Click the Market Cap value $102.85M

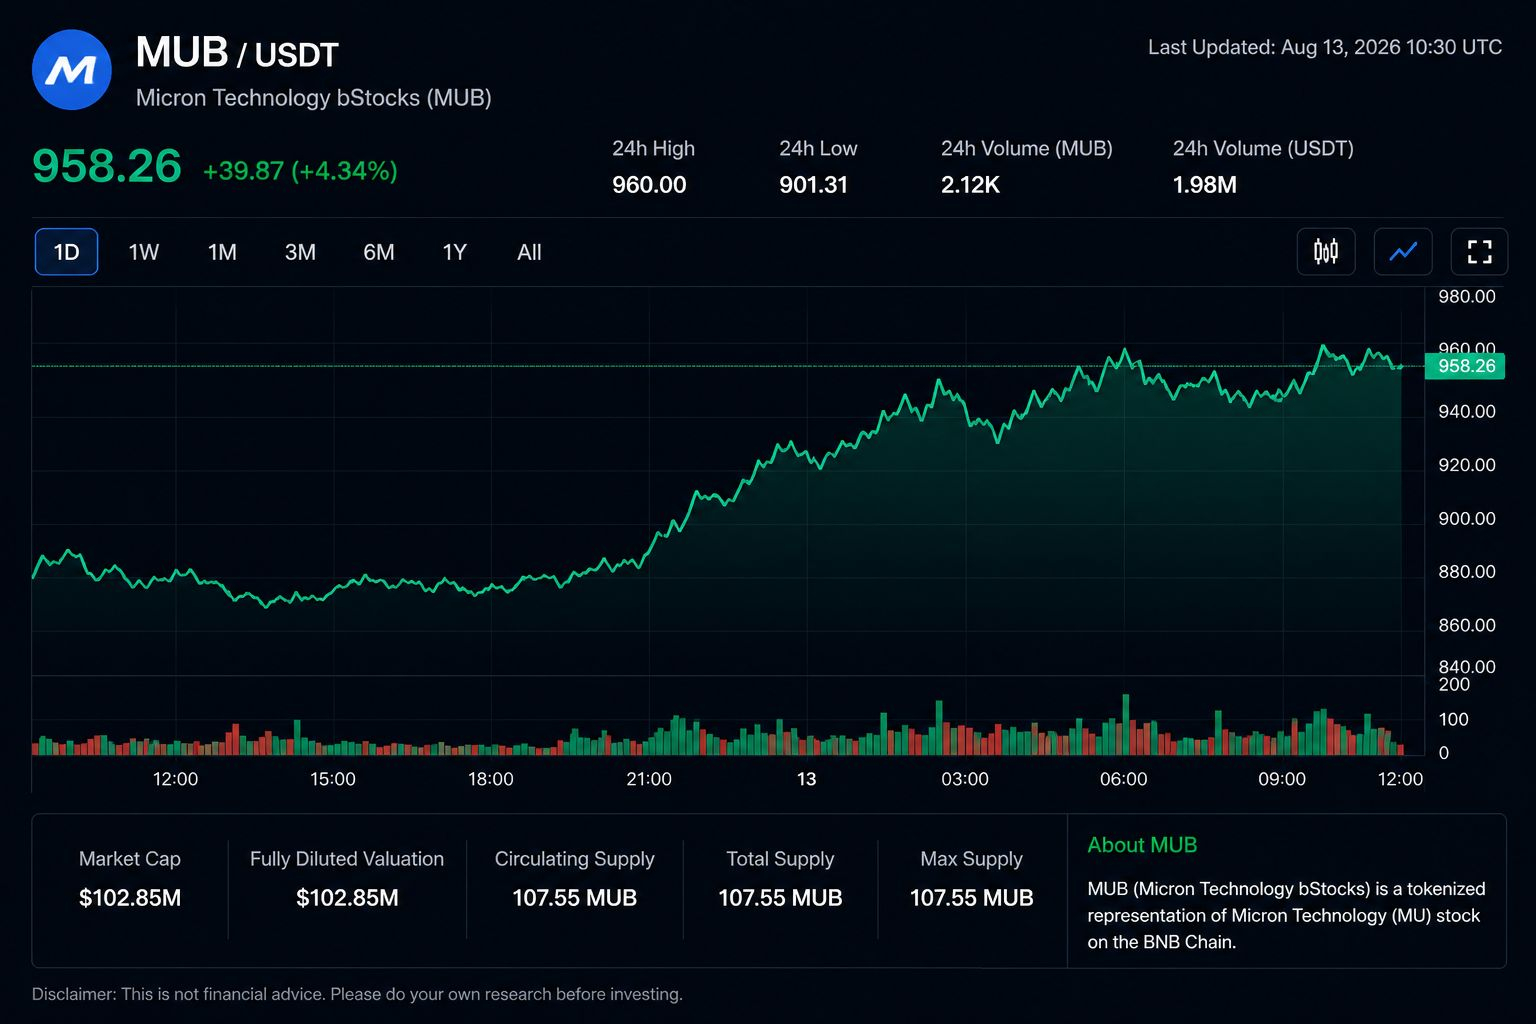(130, 898)
